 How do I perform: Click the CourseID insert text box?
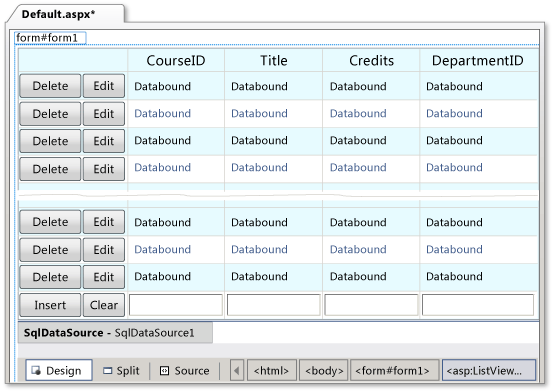tap(176, 305)
